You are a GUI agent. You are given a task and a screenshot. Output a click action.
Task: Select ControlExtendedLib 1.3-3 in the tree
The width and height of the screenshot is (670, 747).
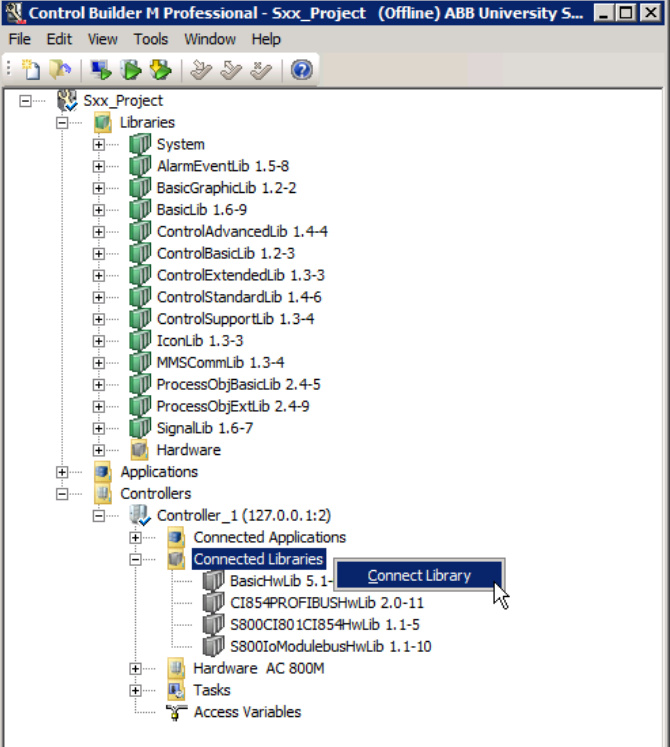[x=241, y=275]
